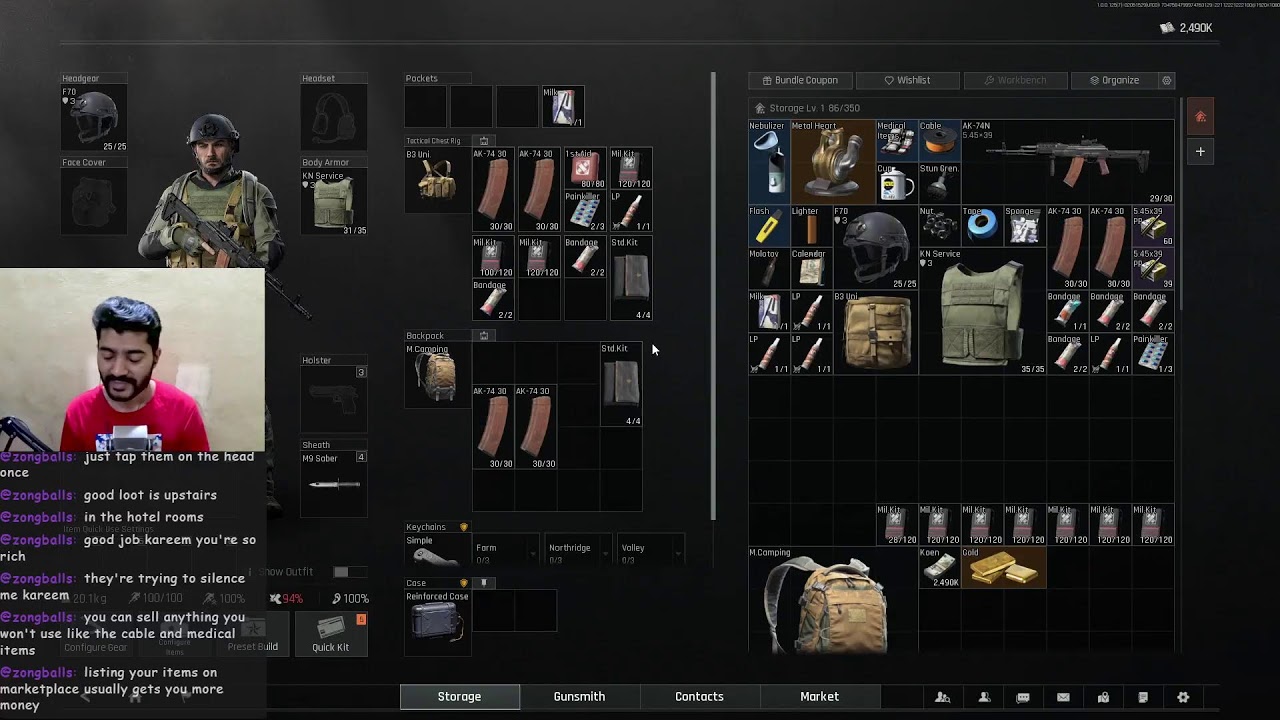Select the Nebulizer item in storage
The height and width of the screenshot is (720, 1280).
point(769,162)
